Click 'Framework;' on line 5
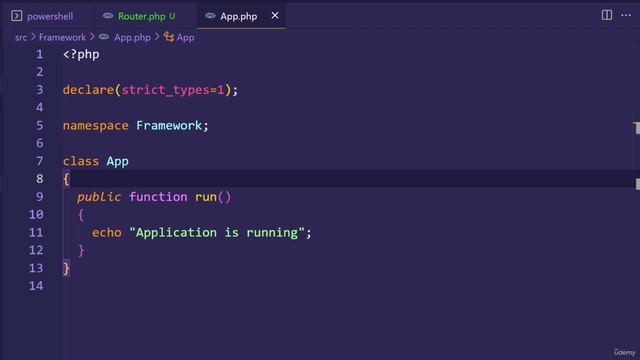Screen dimensions: 640x360 172,125
